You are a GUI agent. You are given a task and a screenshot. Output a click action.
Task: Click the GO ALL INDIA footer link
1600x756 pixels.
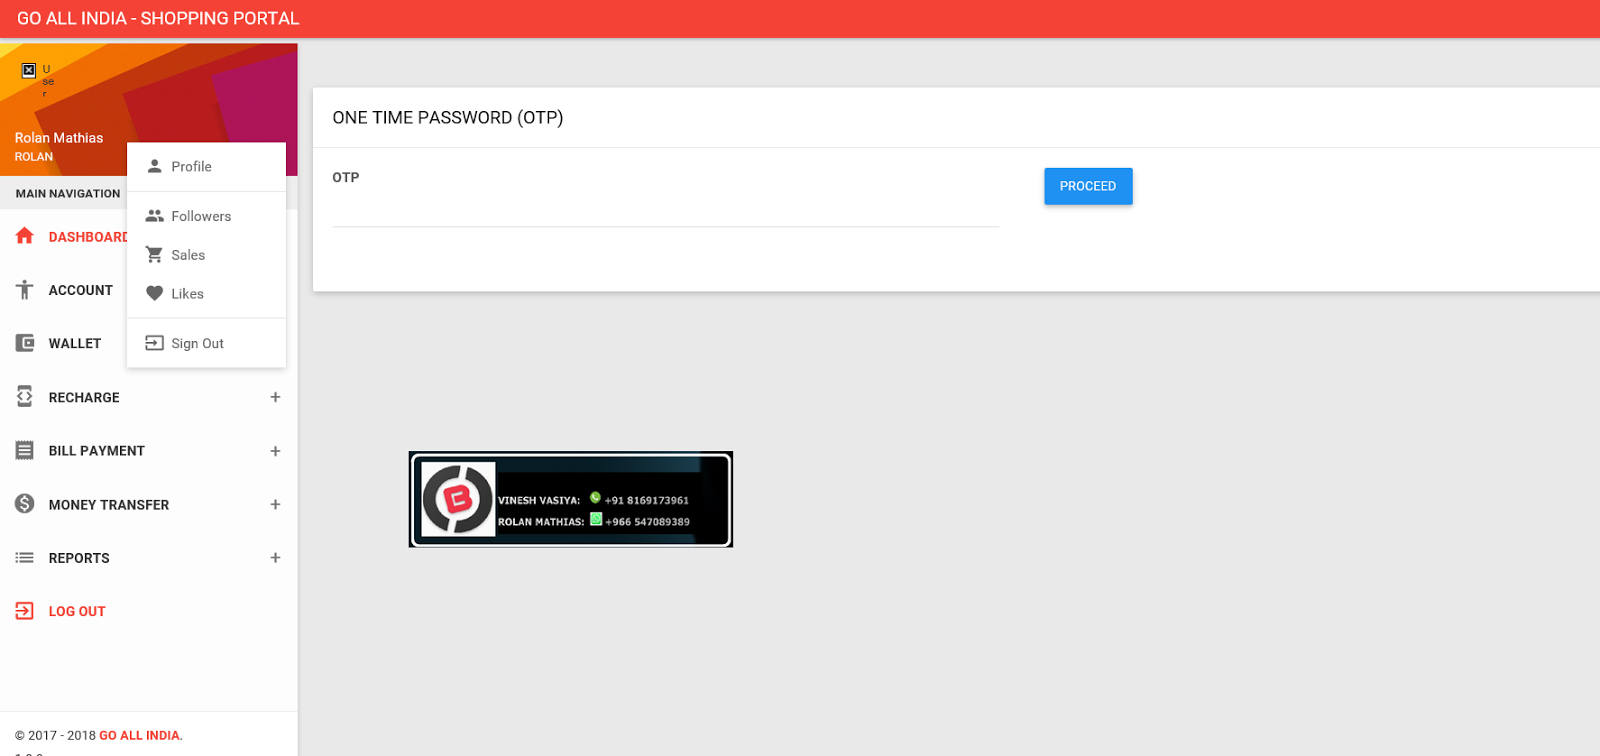(140, 735)
